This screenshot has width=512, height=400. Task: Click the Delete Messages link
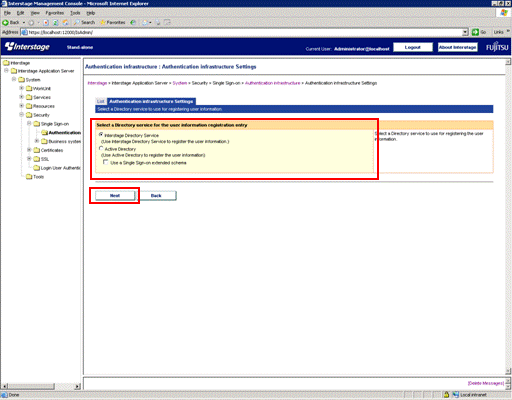tap(486, 383)
